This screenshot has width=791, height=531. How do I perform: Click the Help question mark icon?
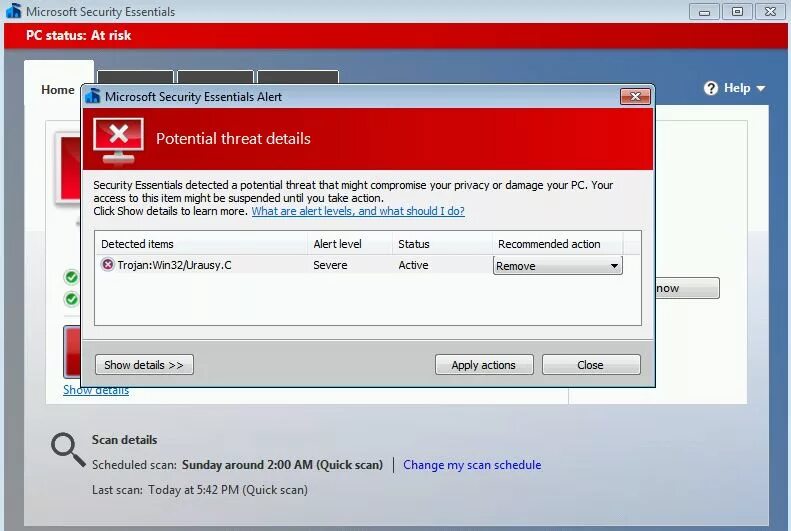pos(711,88)
